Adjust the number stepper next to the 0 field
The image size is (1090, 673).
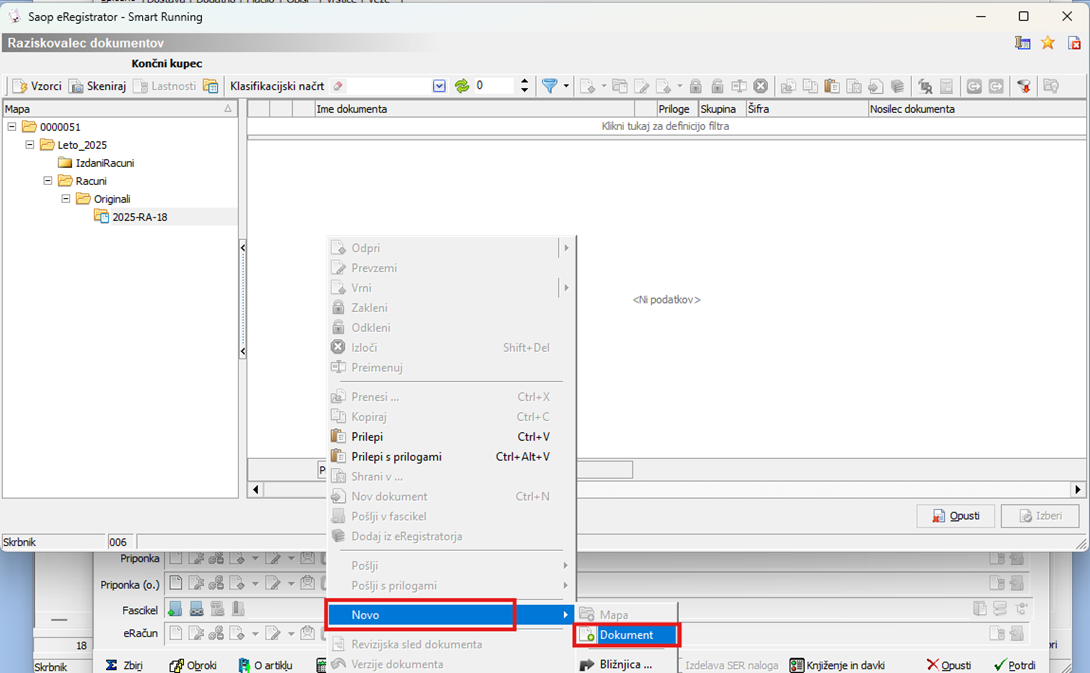coord(524,86)
